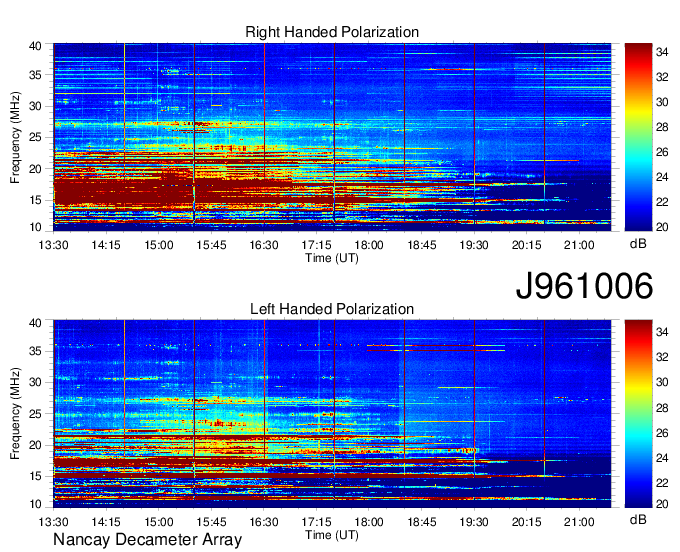The height and width of the screenshot is (552, 680).
Task: Click 19:30 time tick on right-handed plot
Action: [x=474, y=245]
